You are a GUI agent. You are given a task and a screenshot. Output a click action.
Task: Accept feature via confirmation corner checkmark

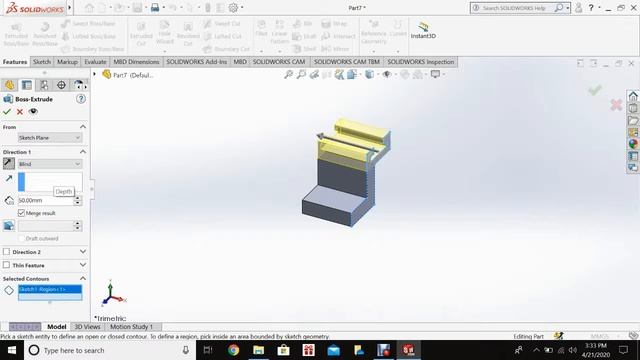pos(595,90)
